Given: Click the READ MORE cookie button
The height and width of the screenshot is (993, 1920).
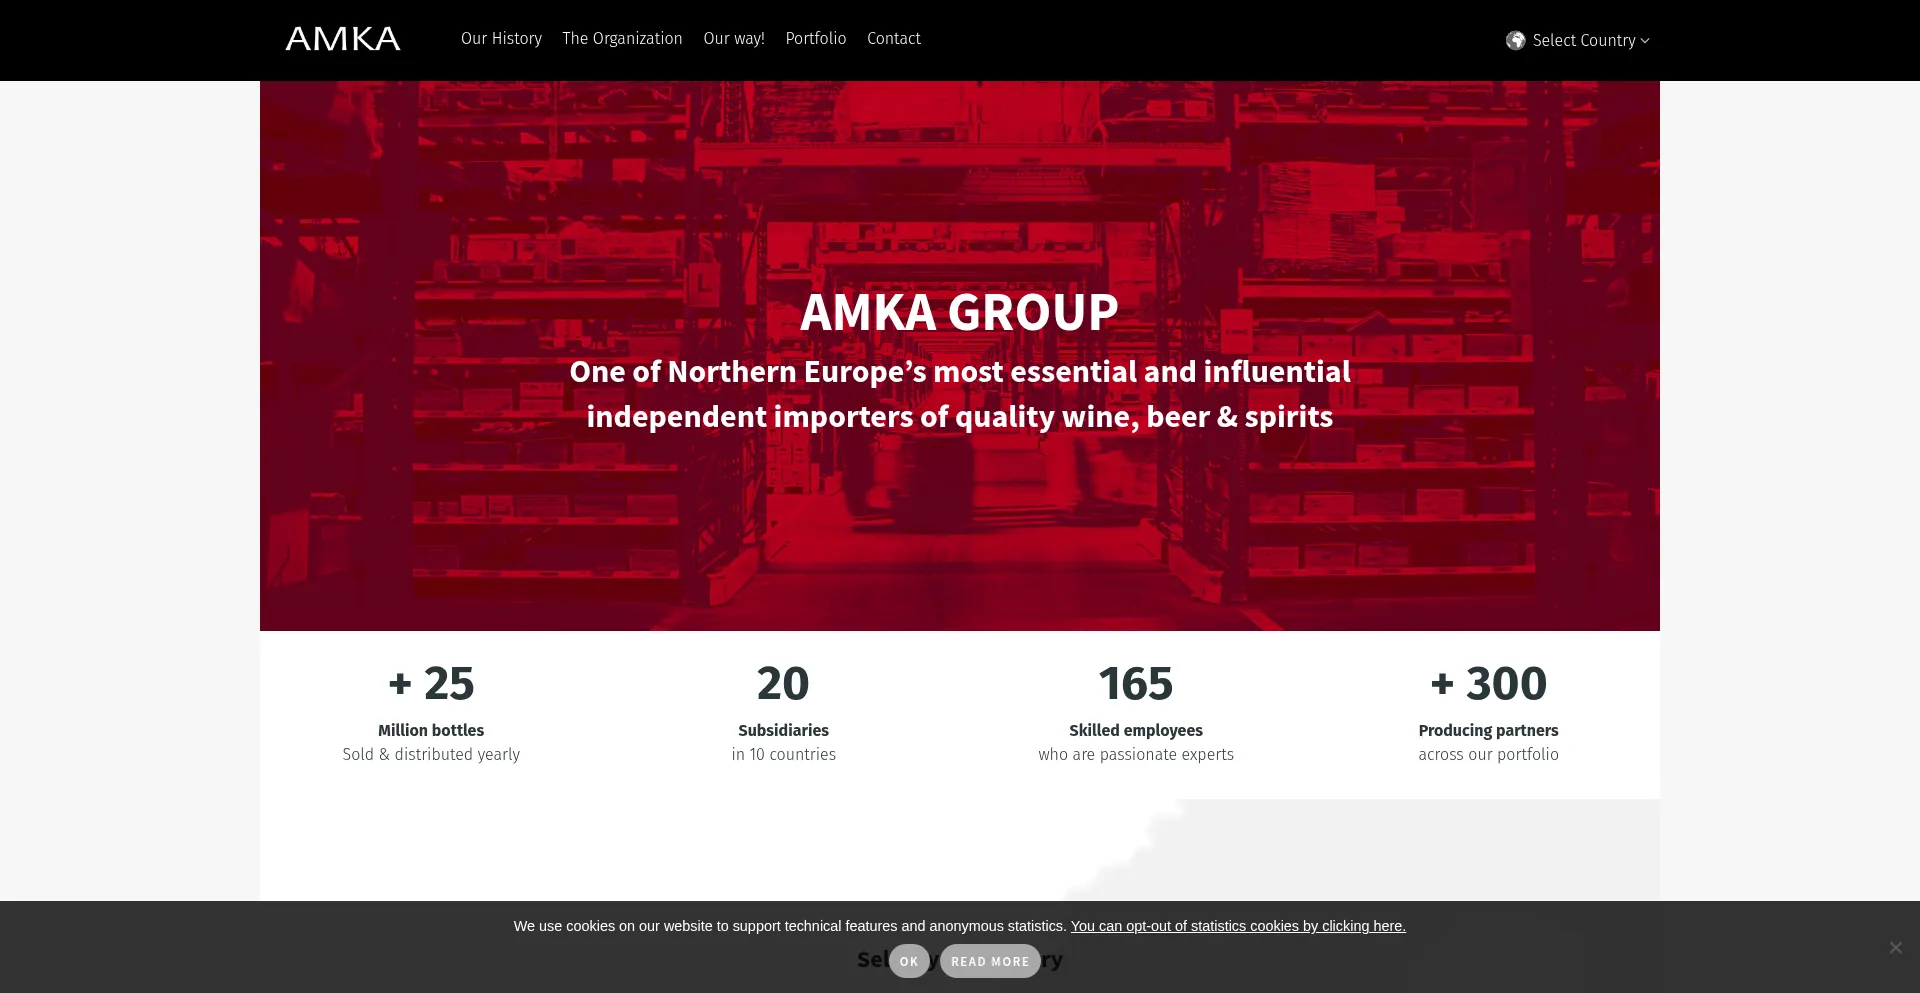Looking at the screenshot, I should (989, 961).
